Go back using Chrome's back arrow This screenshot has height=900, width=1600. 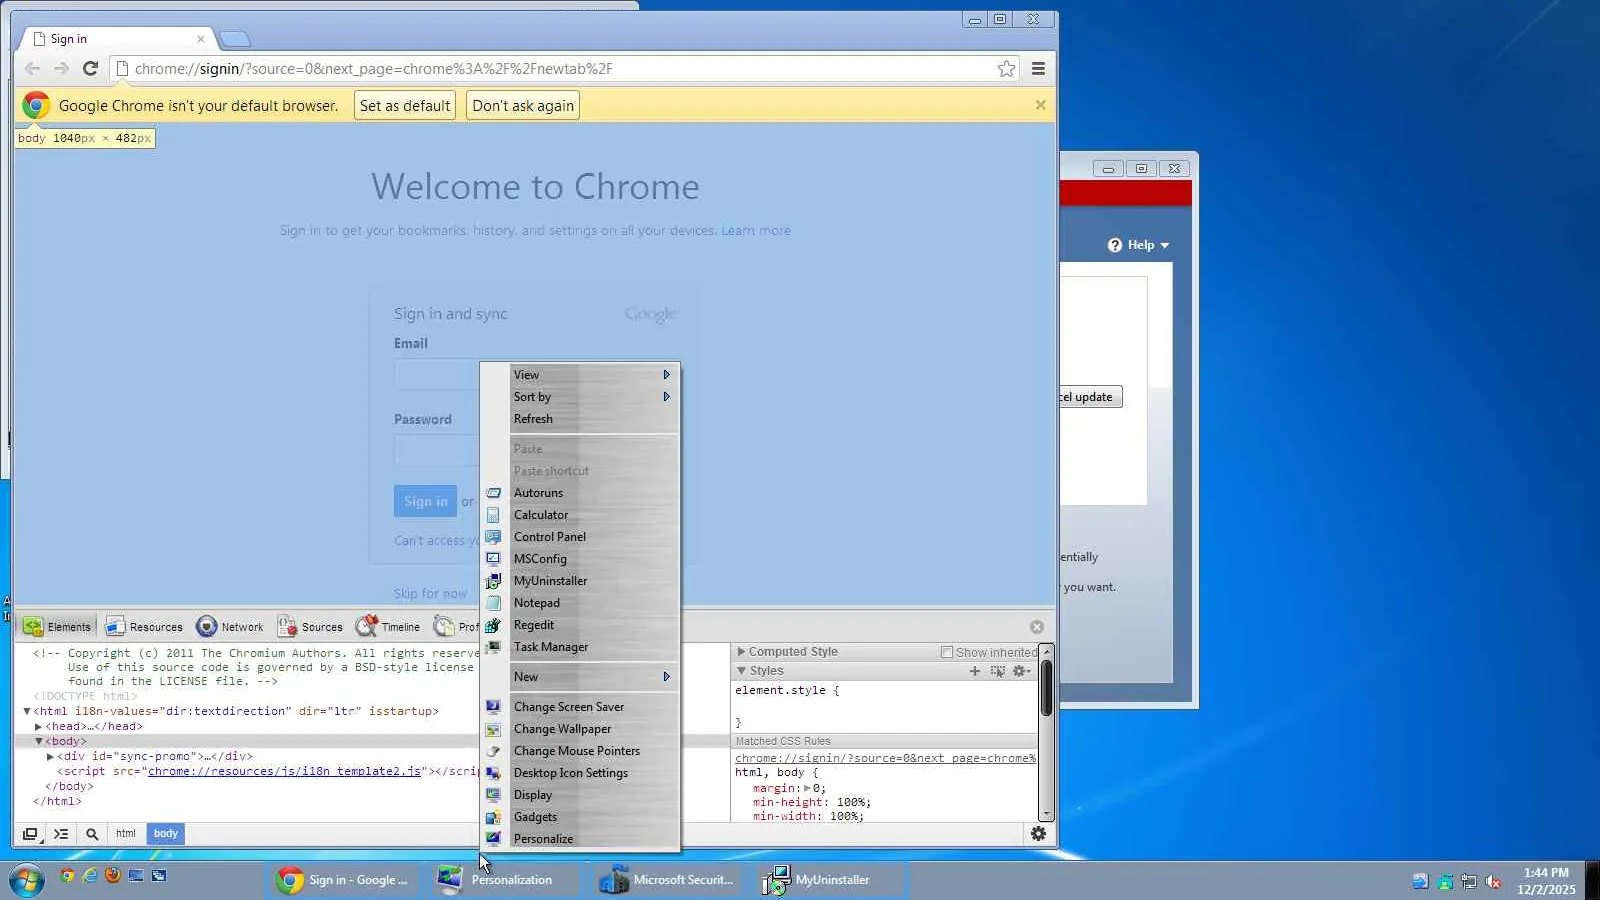pyautogui.click(x=32, y=68)
